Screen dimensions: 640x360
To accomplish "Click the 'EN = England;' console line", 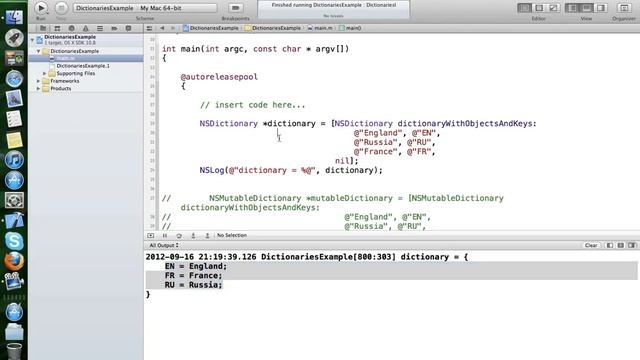I will (196, 266).
